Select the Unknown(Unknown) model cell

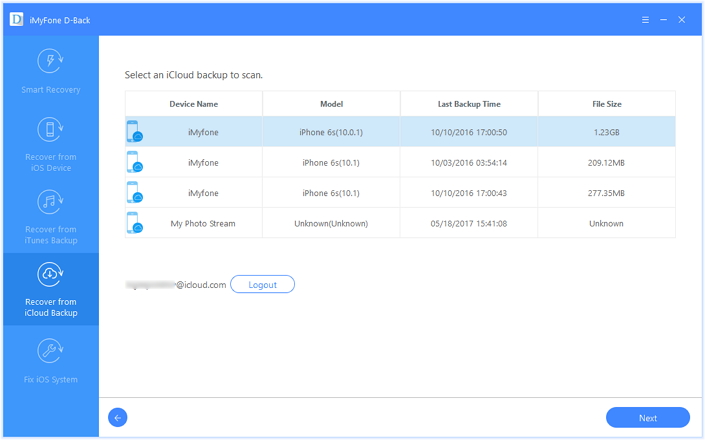(x=331, y=223)
